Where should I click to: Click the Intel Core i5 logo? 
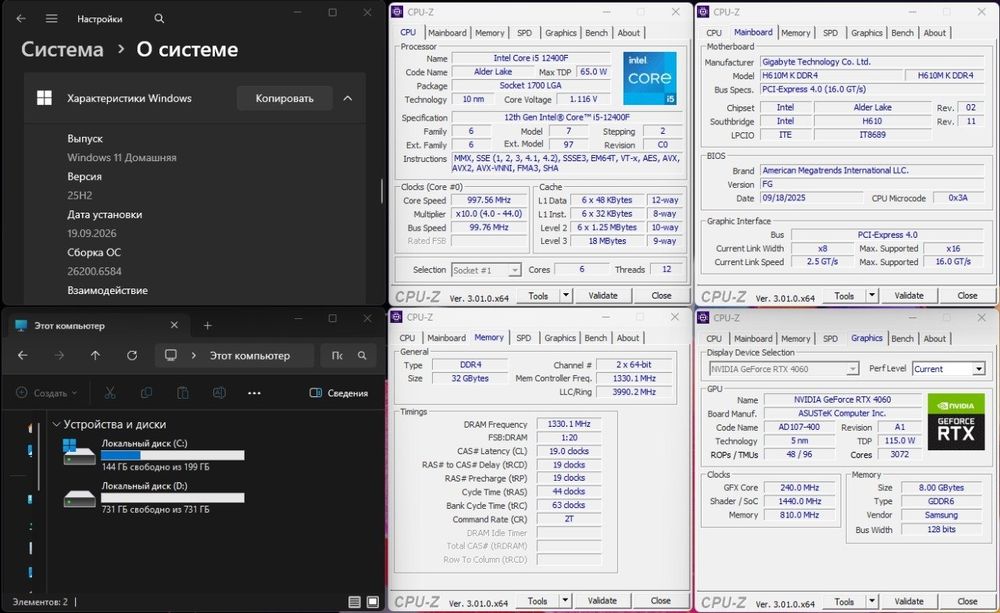[649, 78]
